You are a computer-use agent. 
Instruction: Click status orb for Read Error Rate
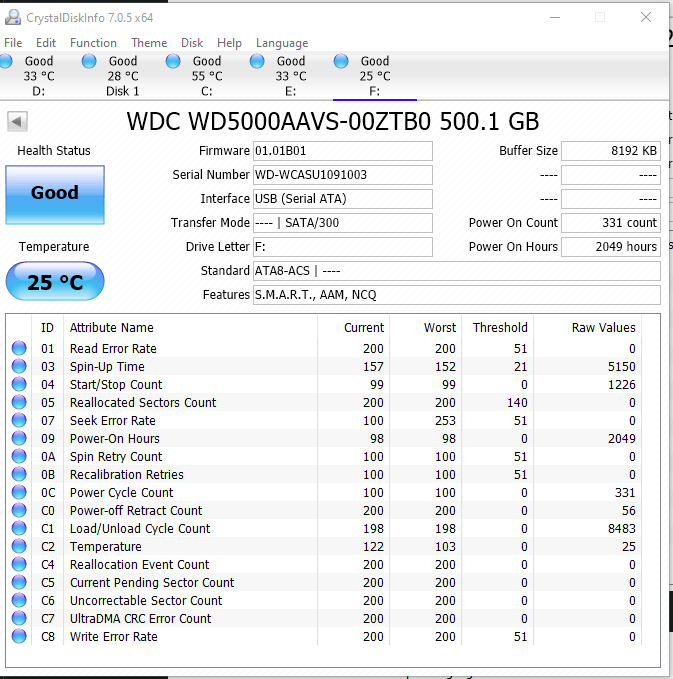19,348
